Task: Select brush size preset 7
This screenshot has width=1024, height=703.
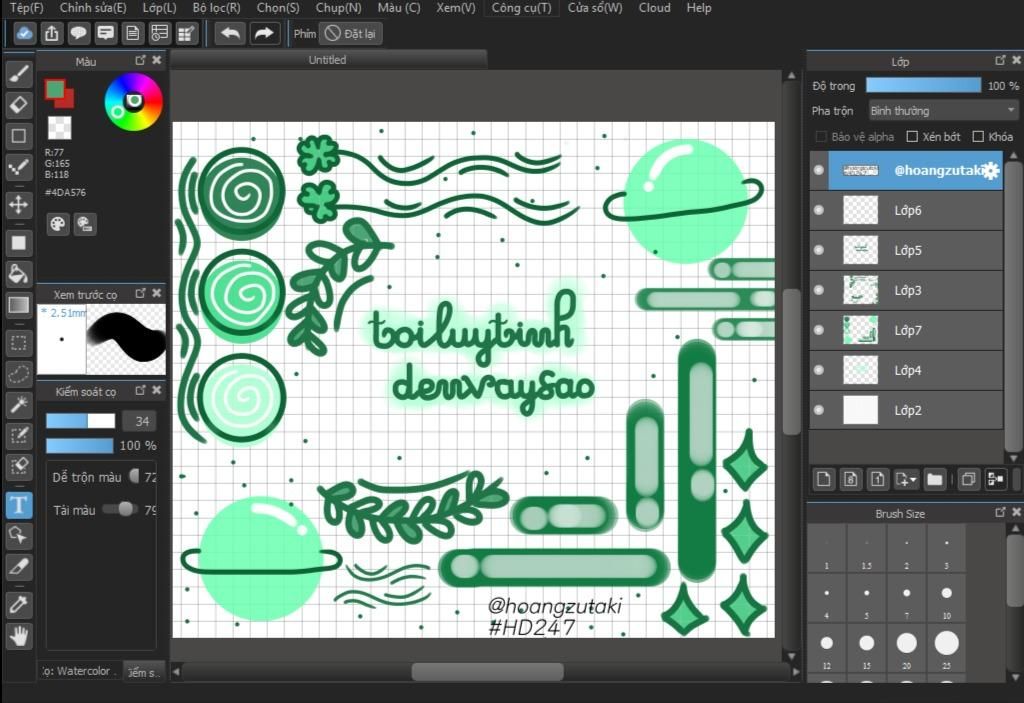Action: [906, 598]
